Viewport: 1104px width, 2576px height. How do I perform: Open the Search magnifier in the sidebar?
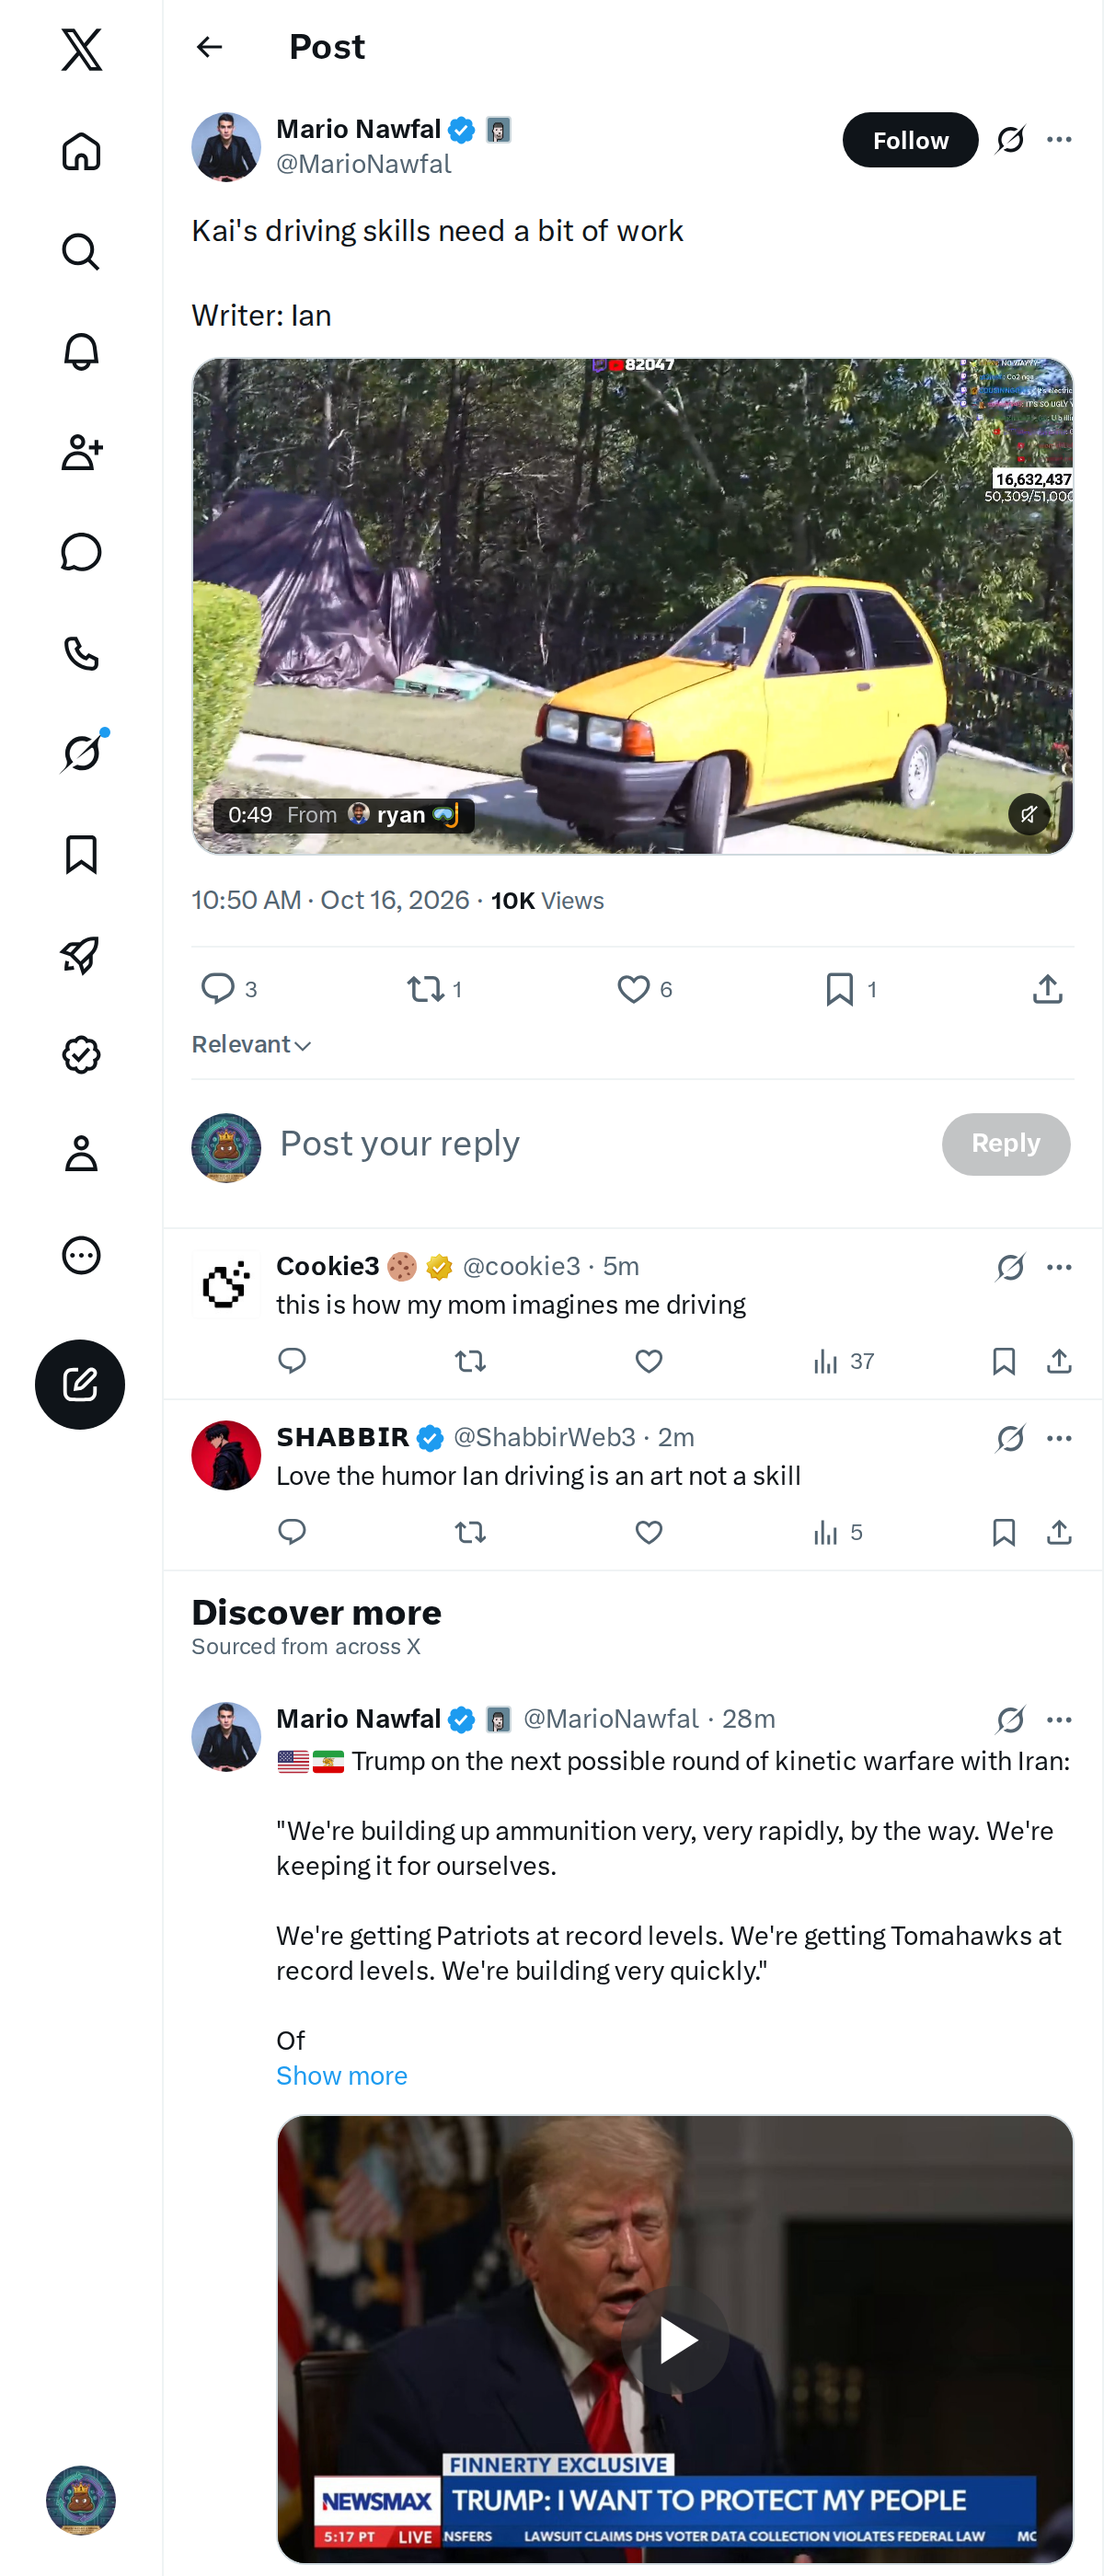pos(81,252)
